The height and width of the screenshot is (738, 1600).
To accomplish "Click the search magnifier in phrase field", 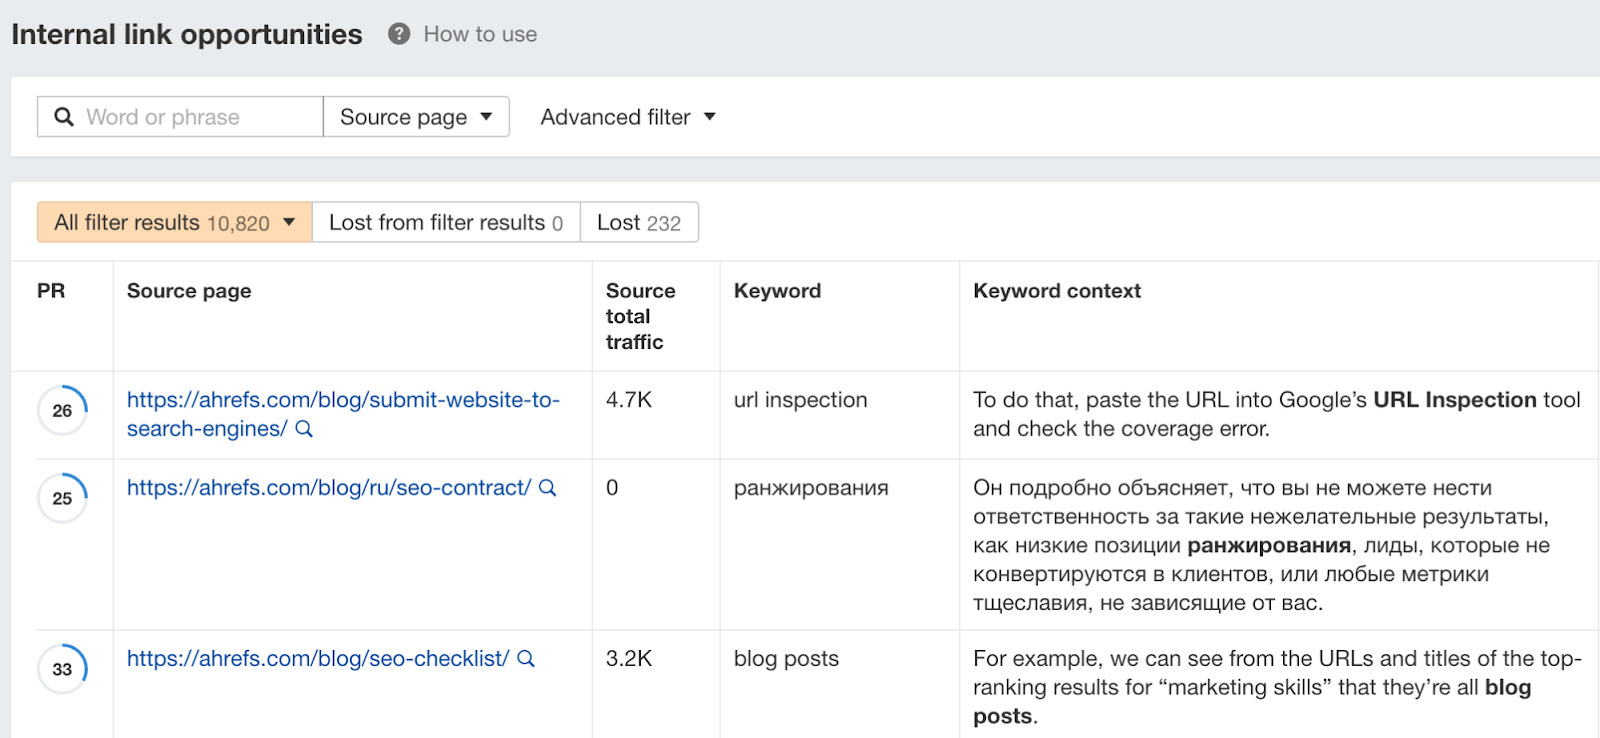I will tap(64, 117).
